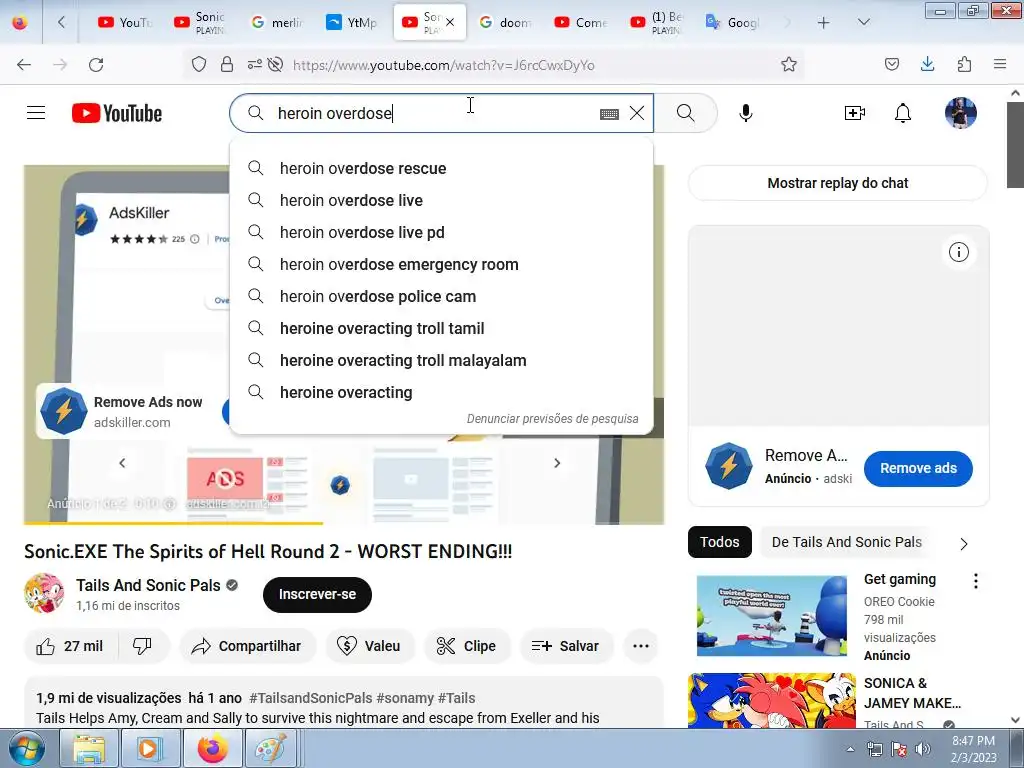Click Mostrar replay do chat
Viewport: 1024px width, 768px height.
pyautogui.click(x=838, y=183)
